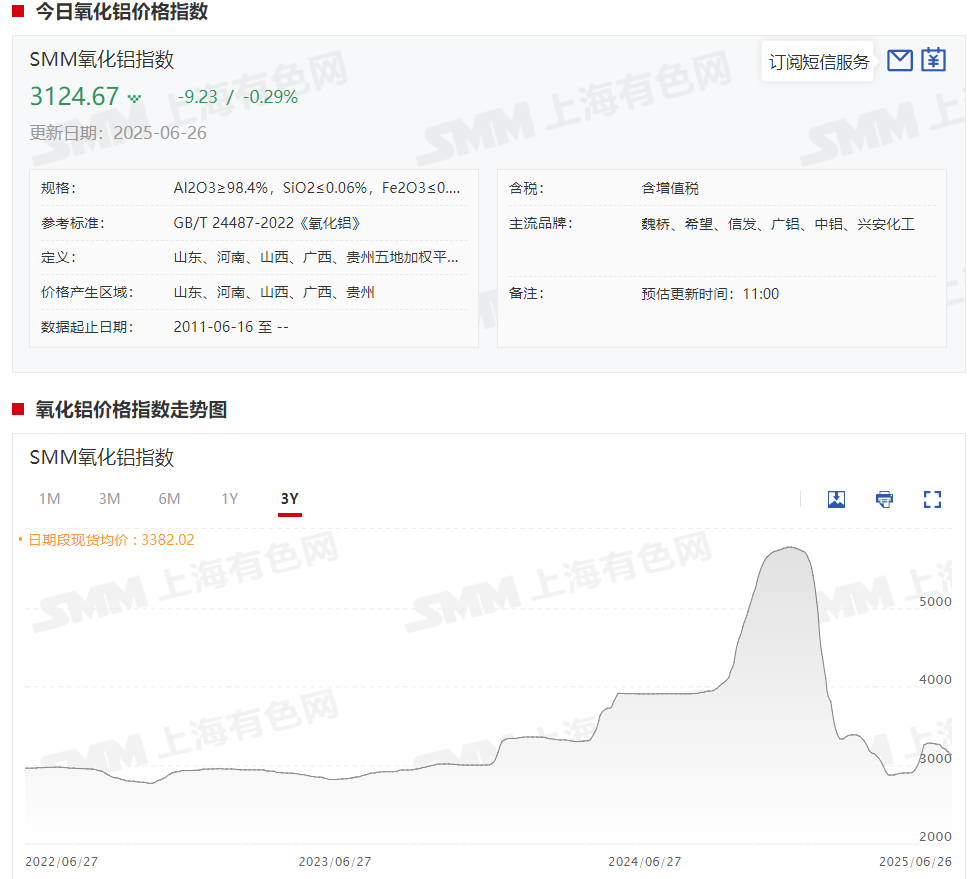Click the 今日氧化铝价格指数 section heading
The height and width of the screenshot is (879, 975).
pyautogui.click(x=122, y=11)
